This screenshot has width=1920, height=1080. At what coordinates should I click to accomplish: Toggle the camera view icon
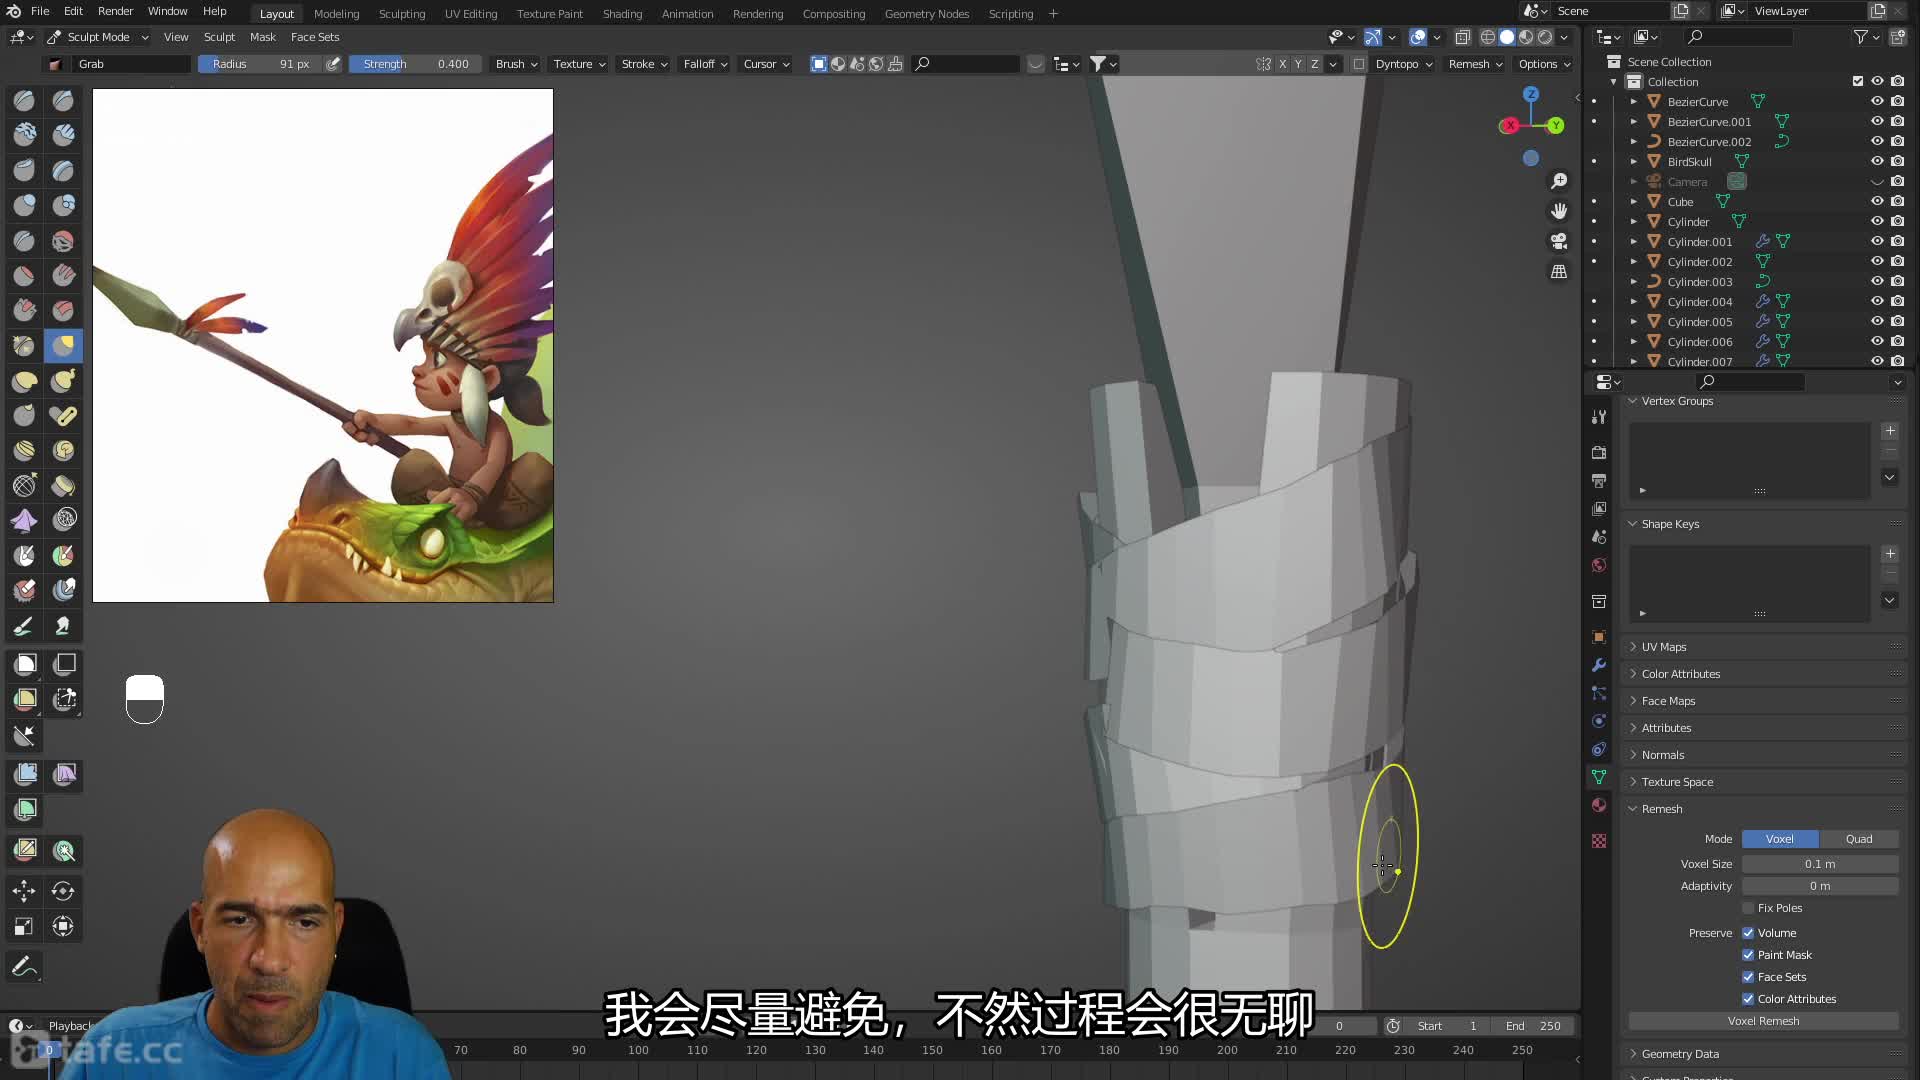tap(1559, 241)
